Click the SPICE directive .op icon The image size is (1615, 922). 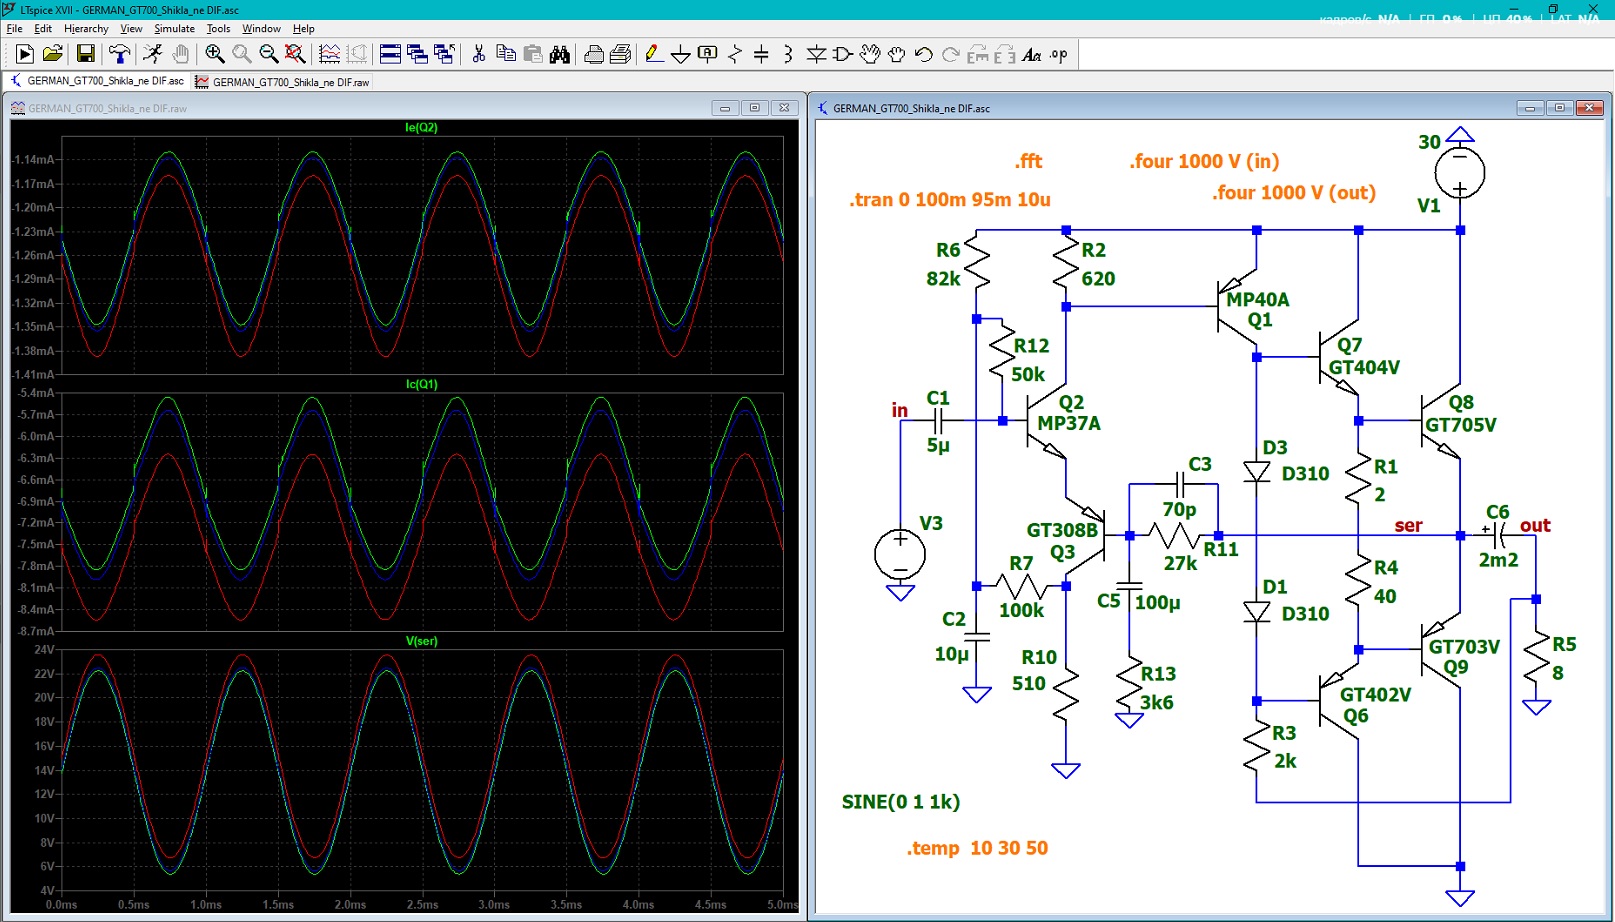click(x=1059, y=54)
